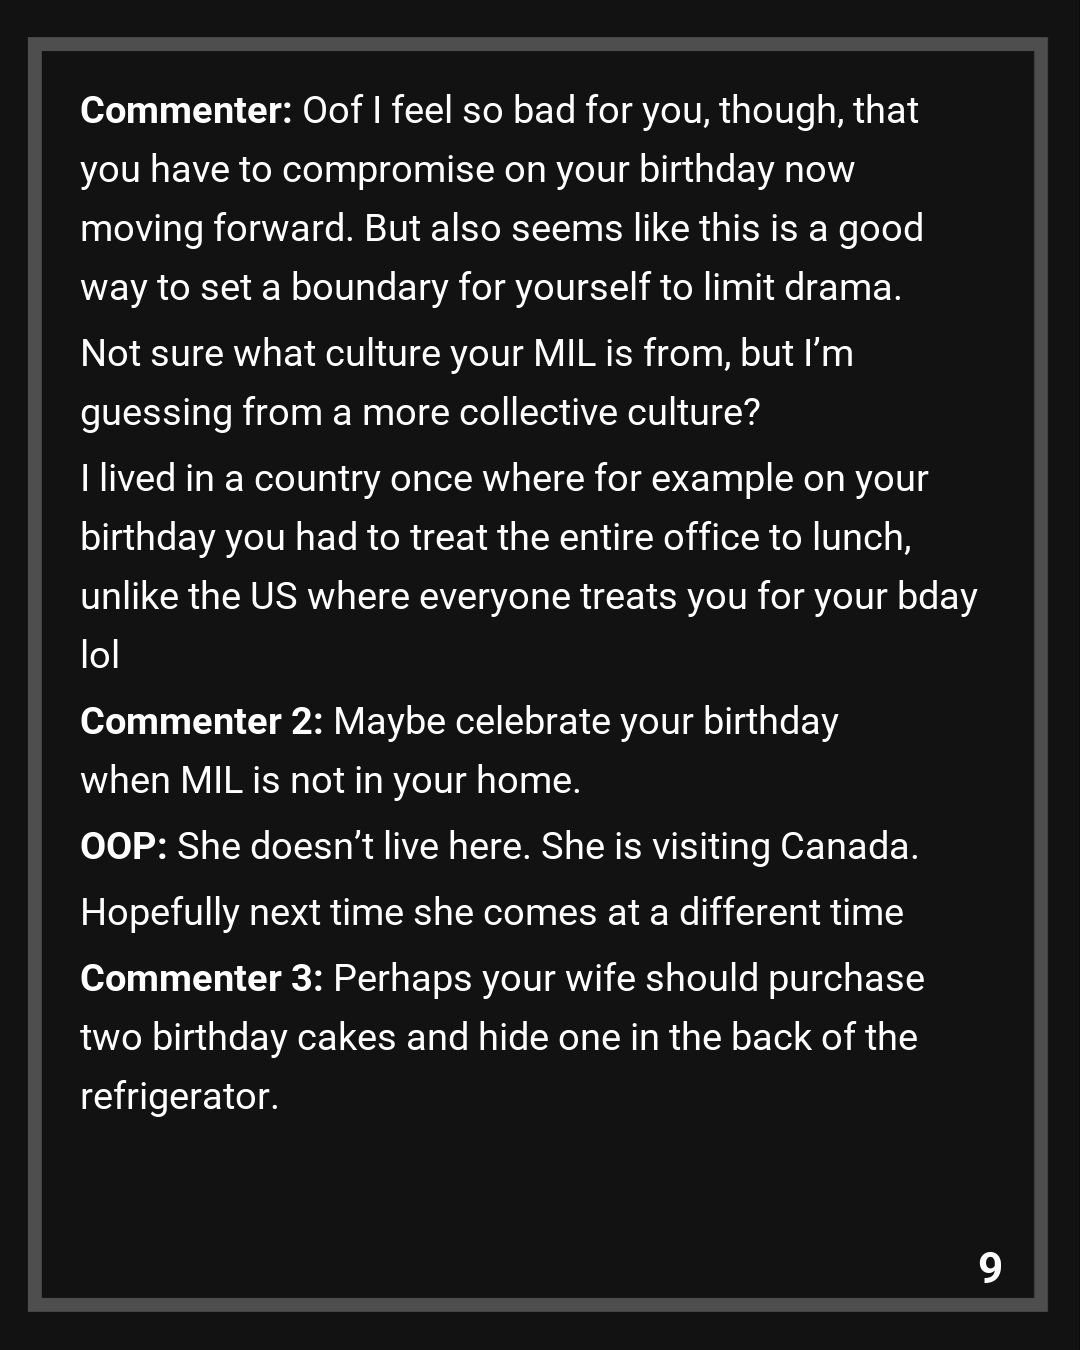The image size is (1080, 1350).
Task: Select the bold "Commenter 2:" label
Action: point(201,721)
